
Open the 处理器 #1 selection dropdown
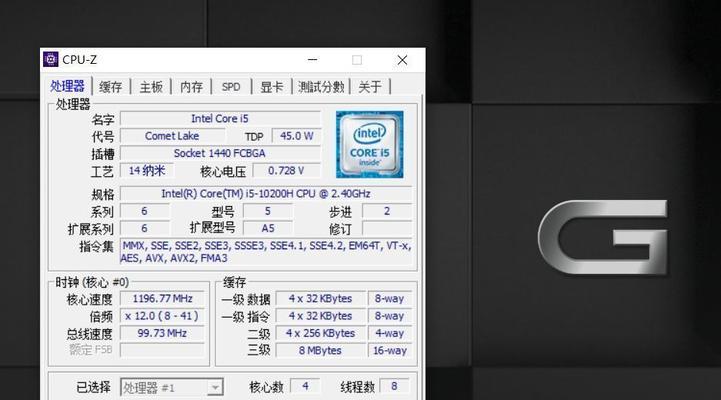point(172,387)
